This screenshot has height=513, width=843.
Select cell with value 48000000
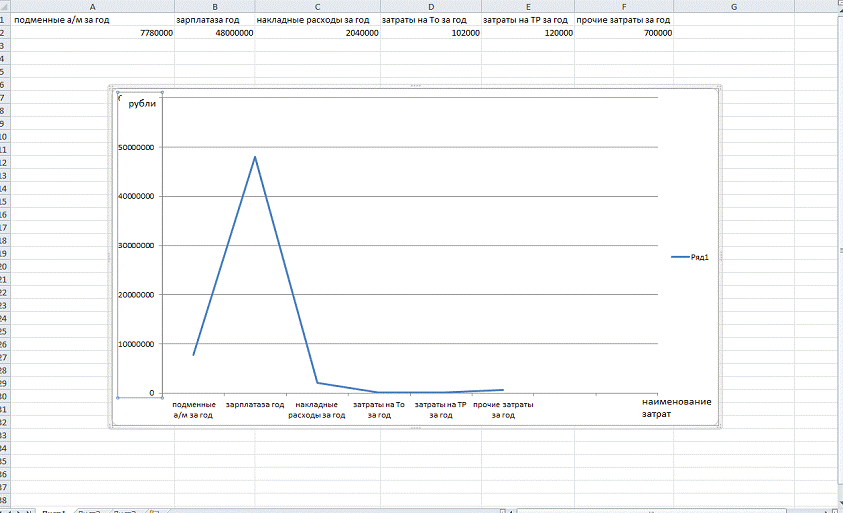[214, 33]
